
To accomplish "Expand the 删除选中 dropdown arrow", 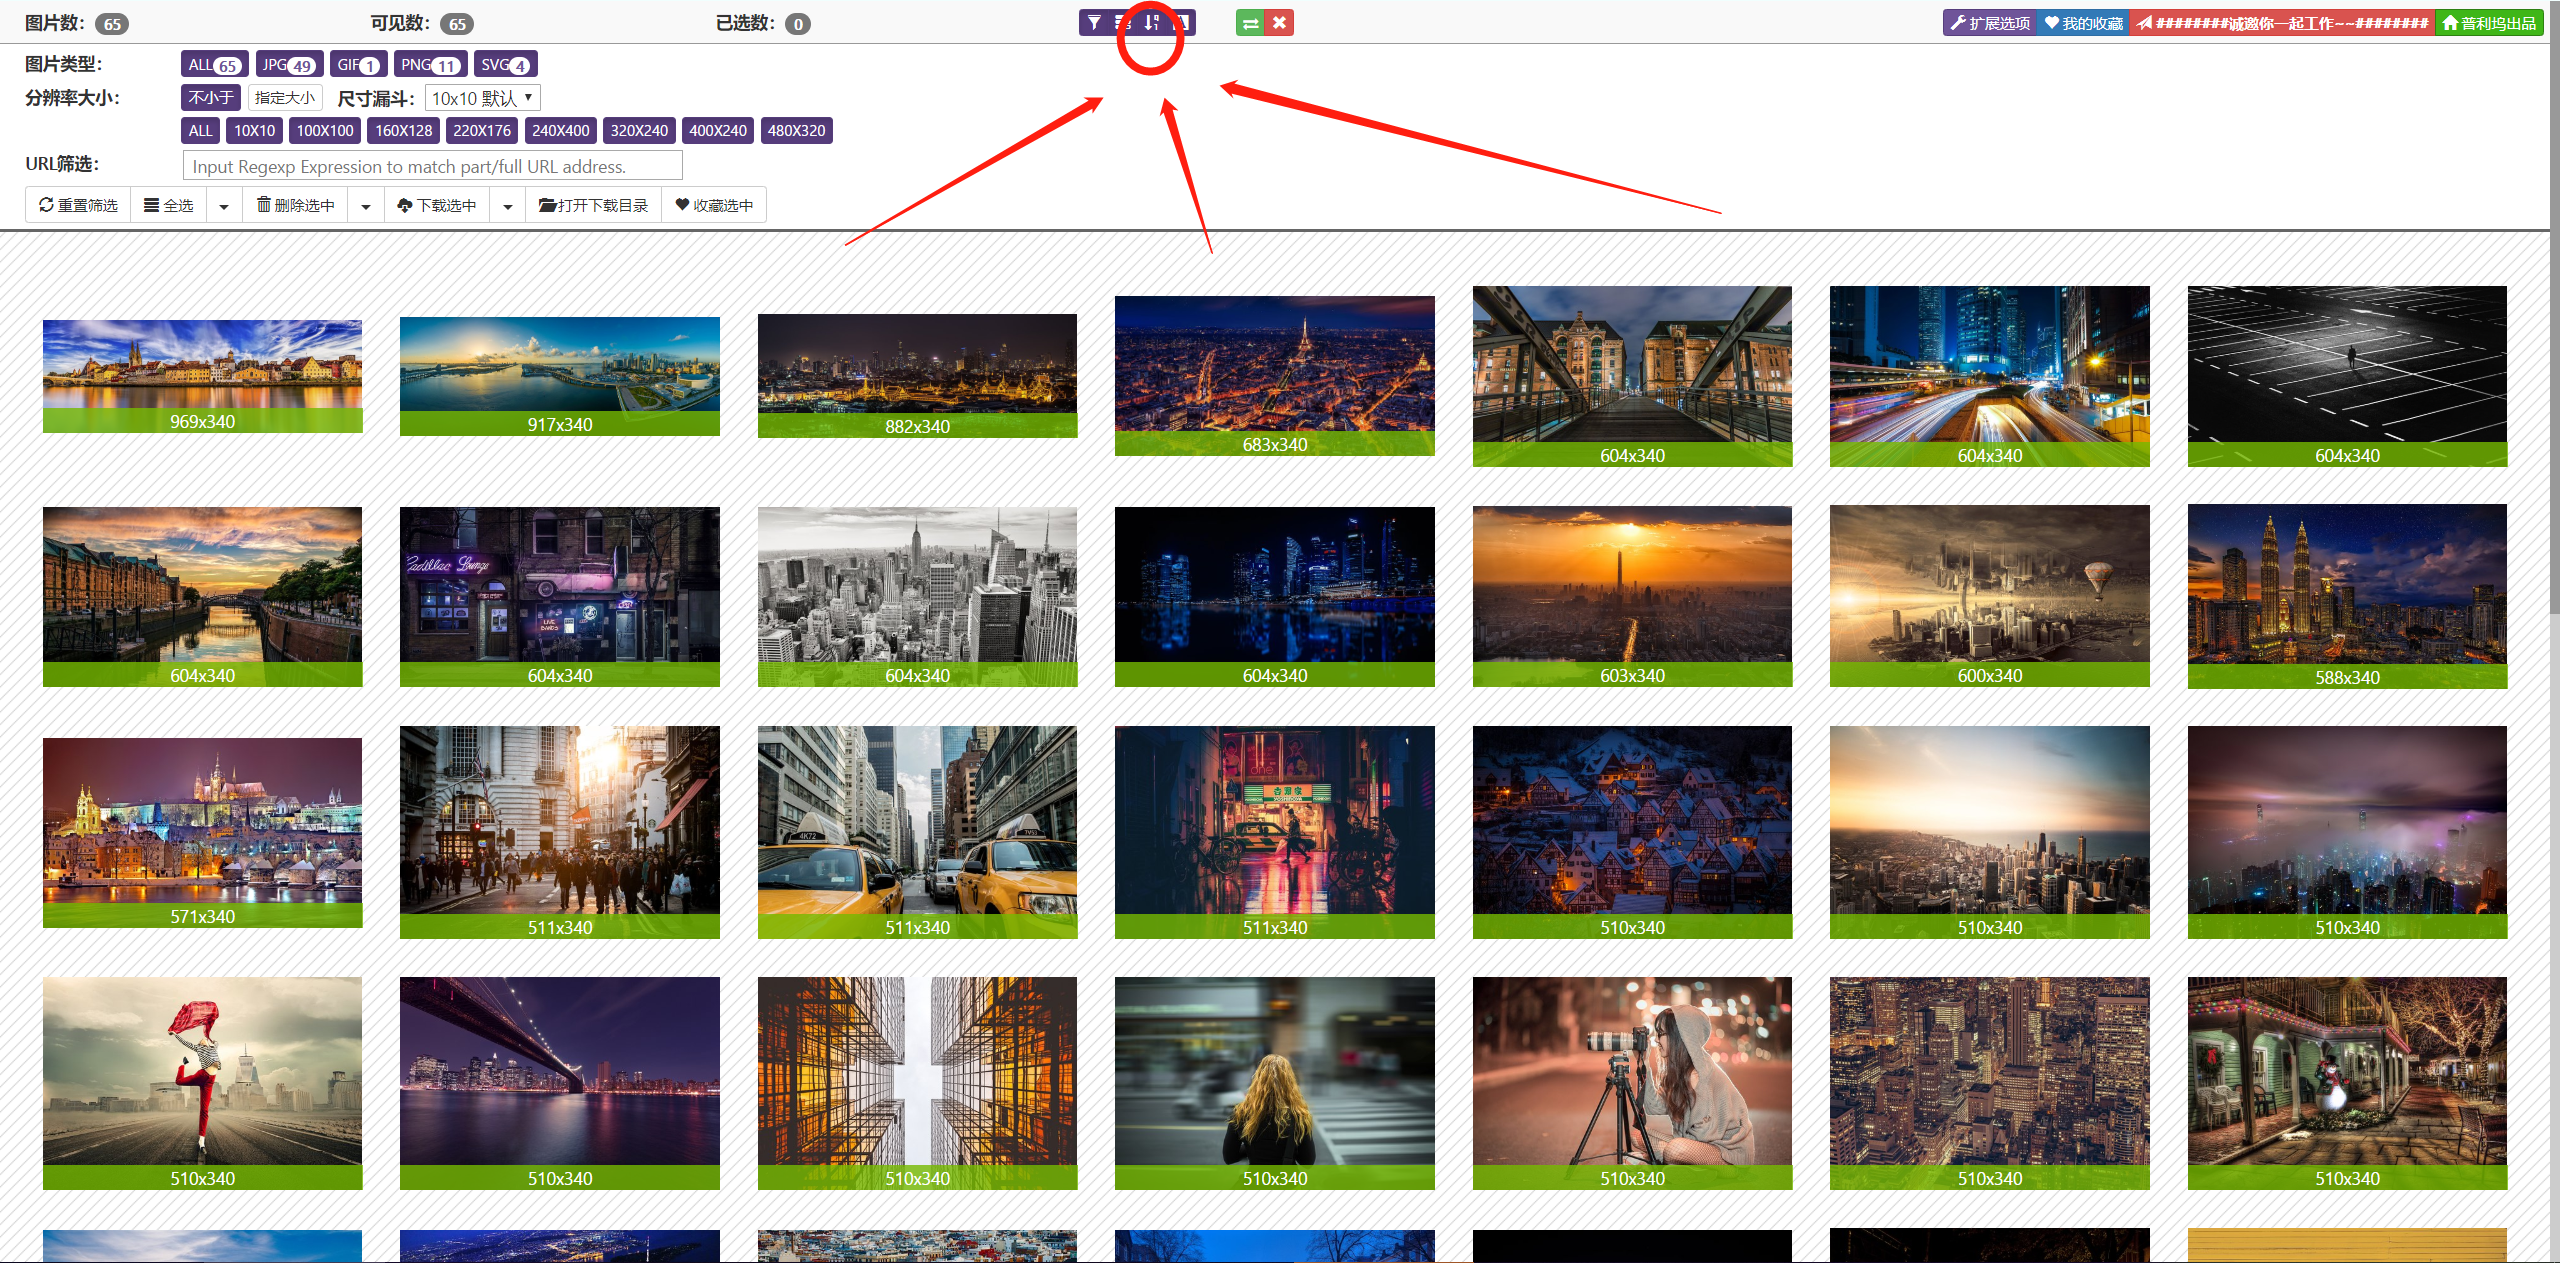I will [x=366, y=206].
